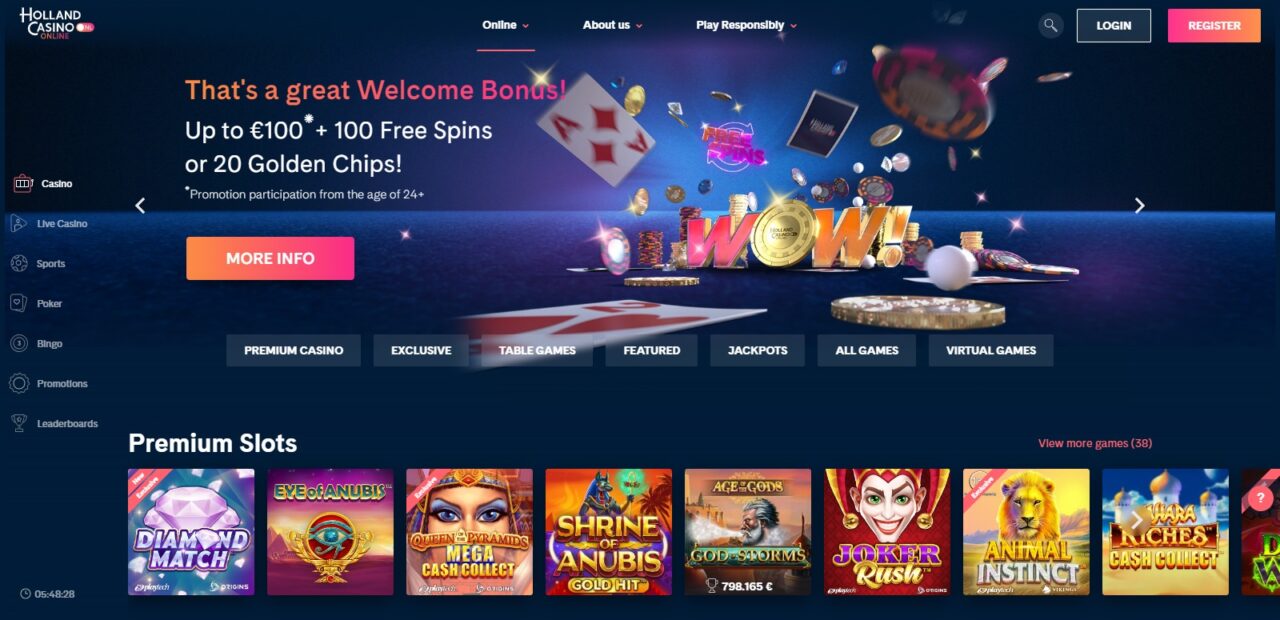
Task: Open the search magnifier icon
Action: point(1050,25)
